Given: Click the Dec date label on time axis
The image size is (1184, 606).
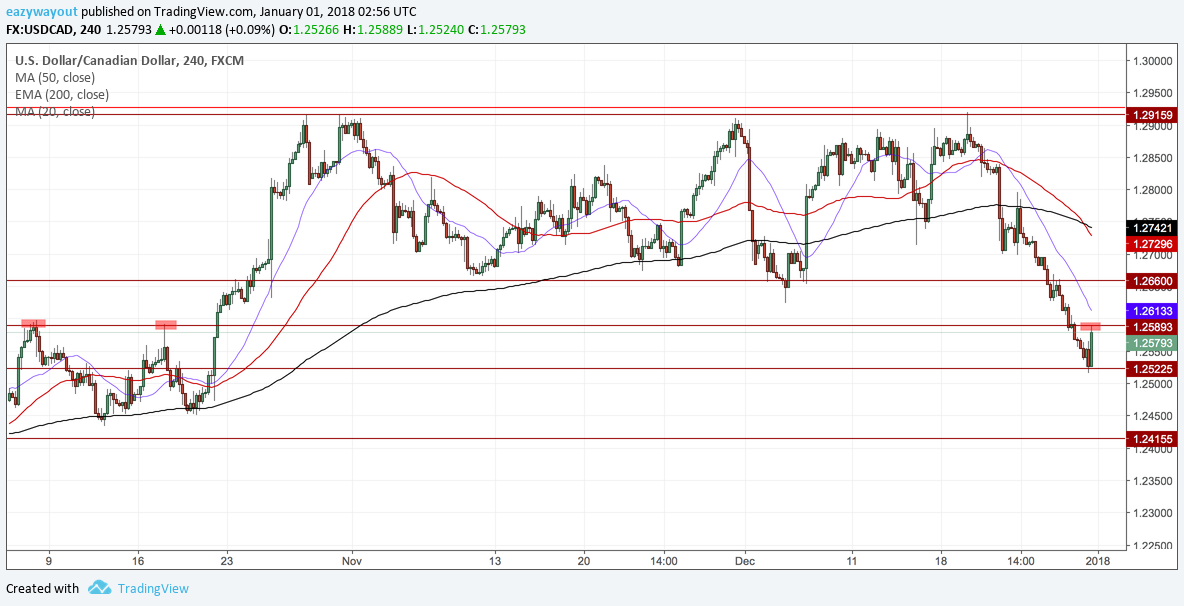Looking at the screenshot, I should (x=746, y=562).
